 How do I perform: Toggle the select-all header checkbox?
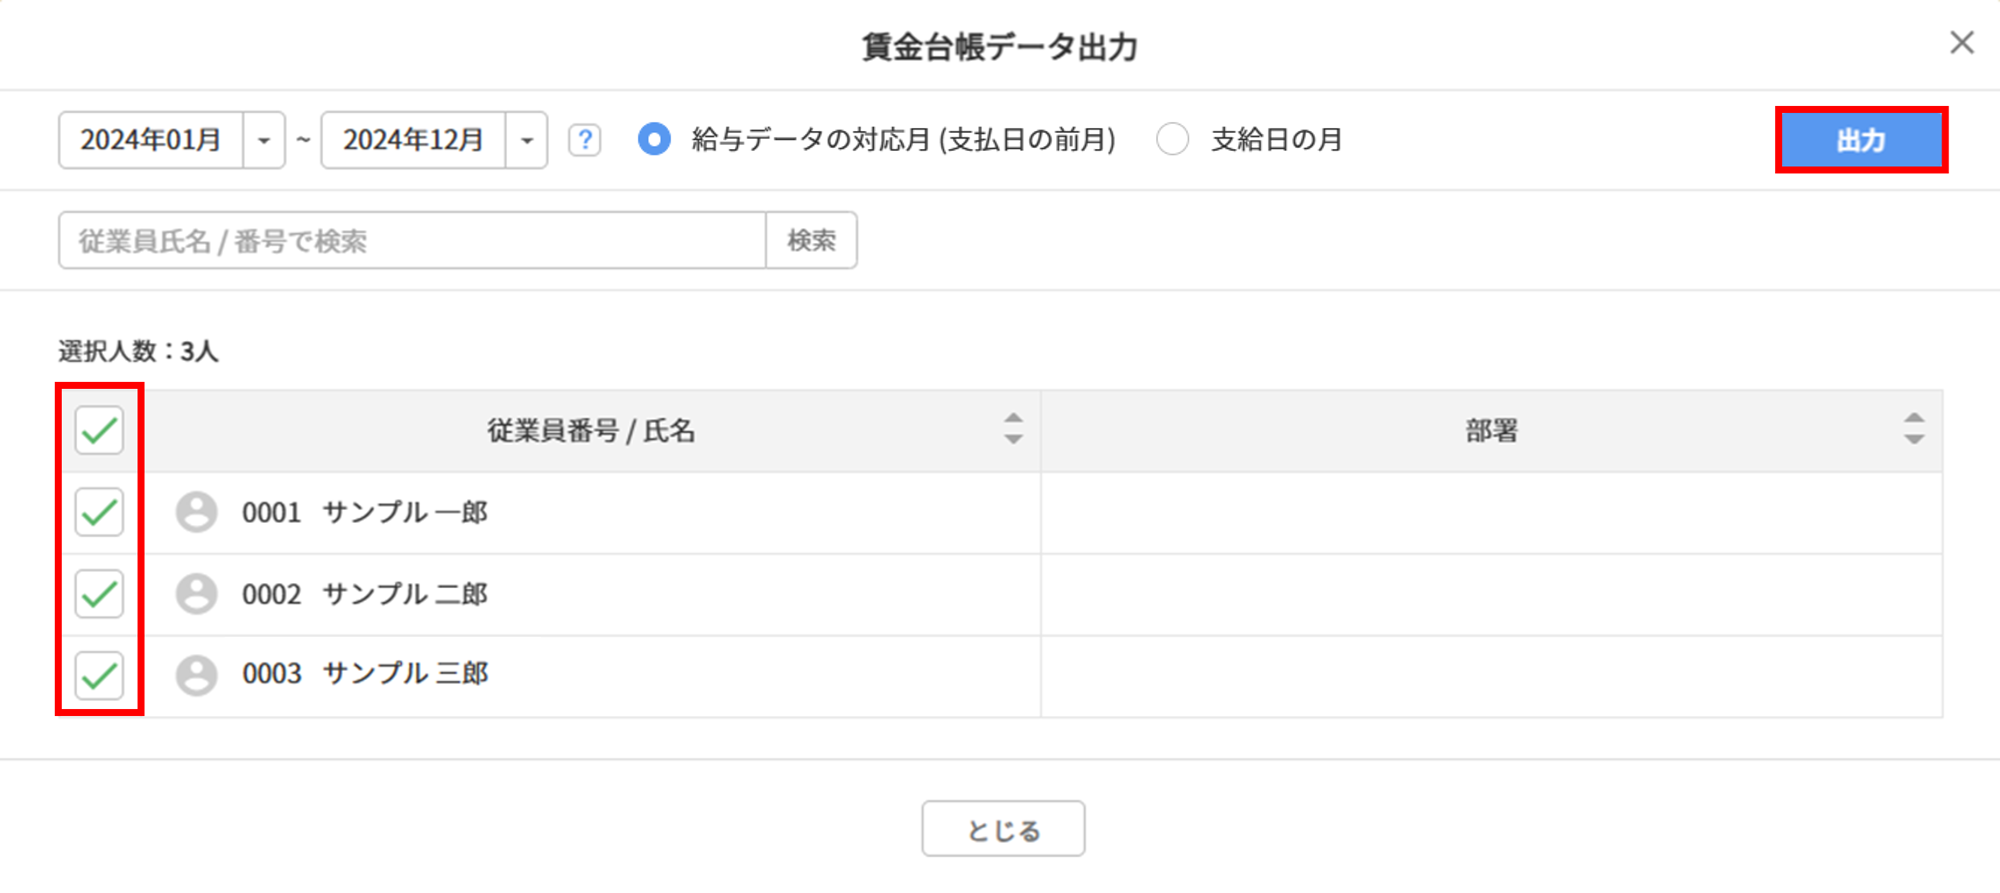click(99, 431)
